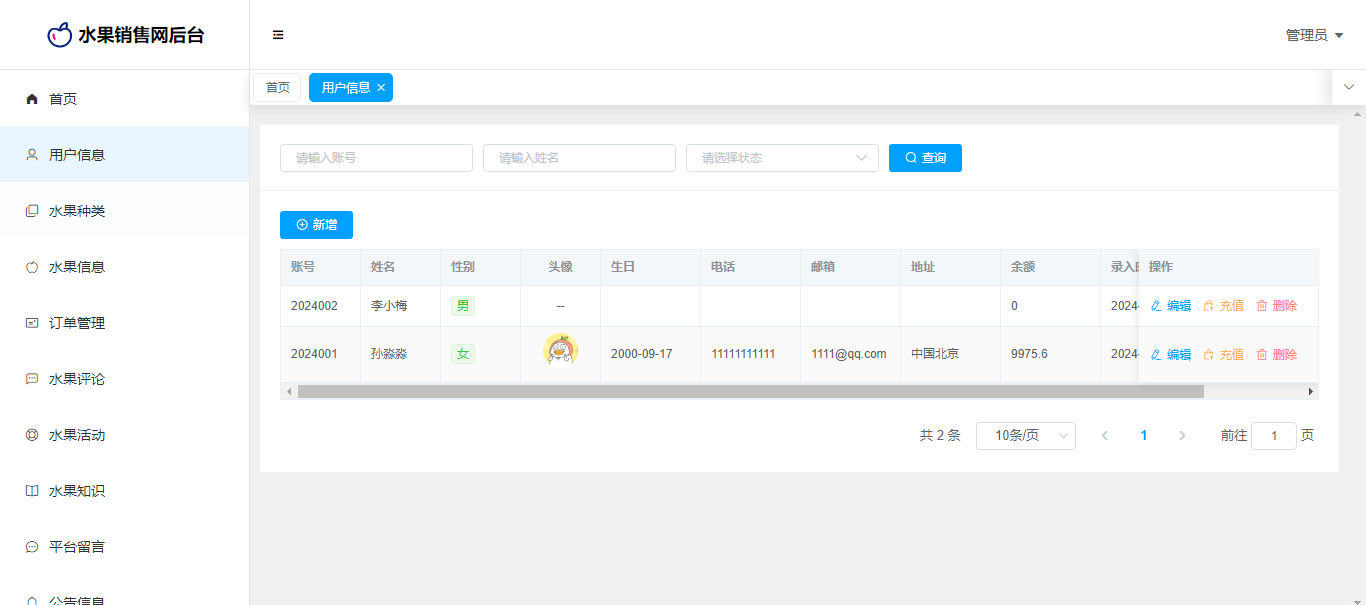Expand the tabs chevron menu at right

pos(1349,87)
